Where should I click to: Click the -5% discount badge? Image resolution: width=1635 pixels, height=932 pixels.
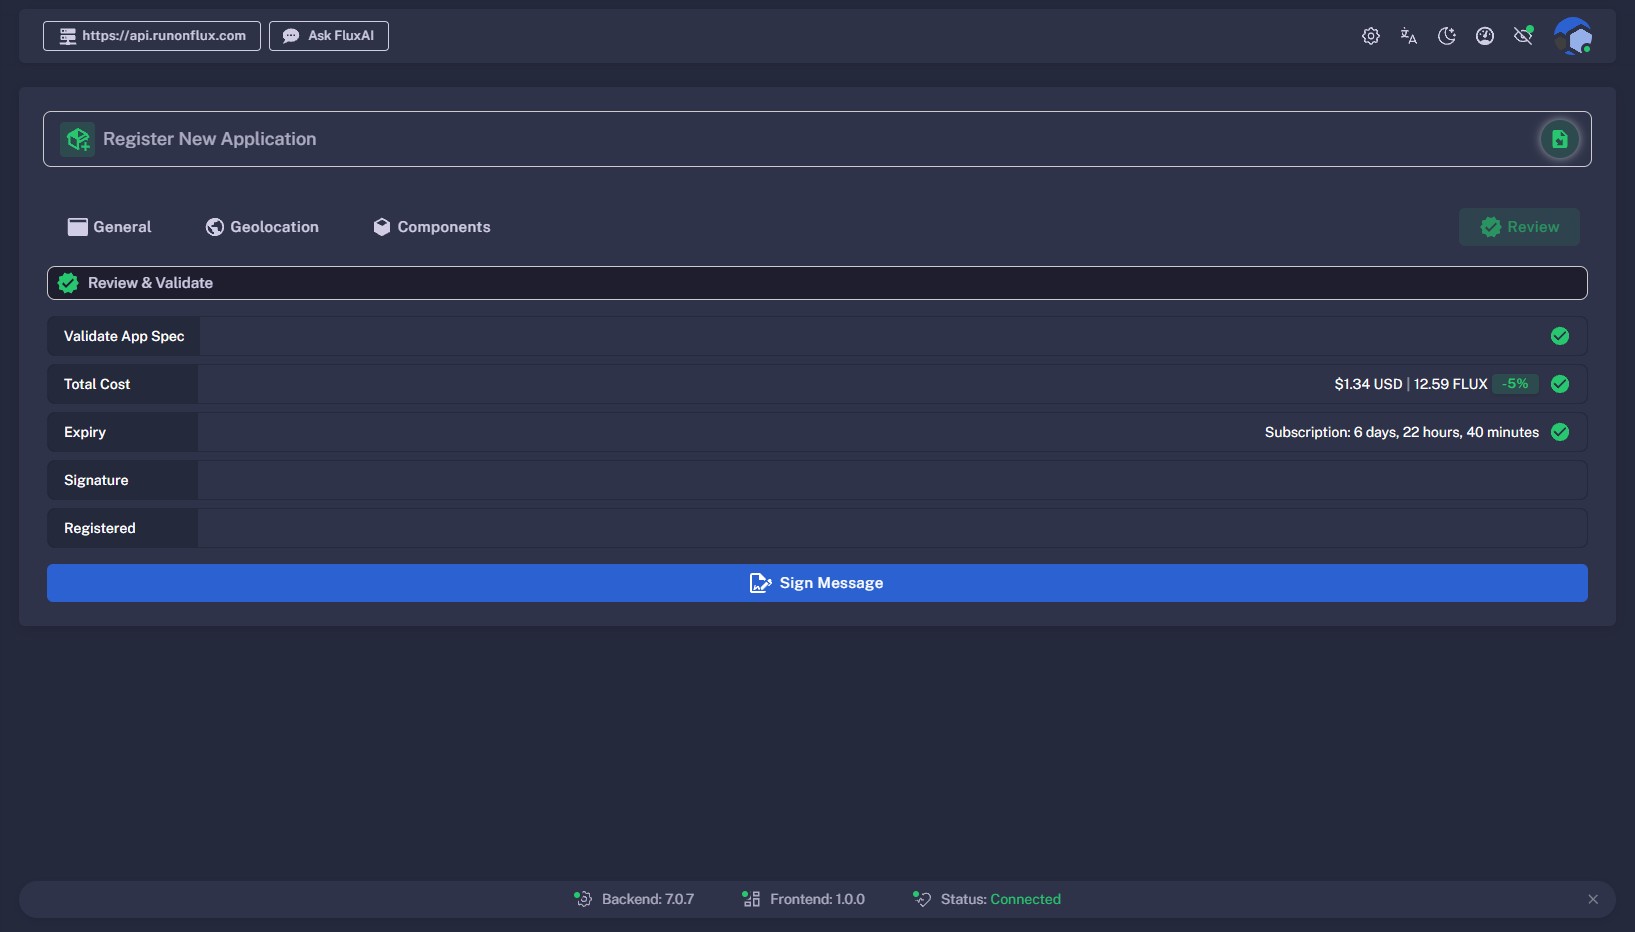click(1515, 384)
